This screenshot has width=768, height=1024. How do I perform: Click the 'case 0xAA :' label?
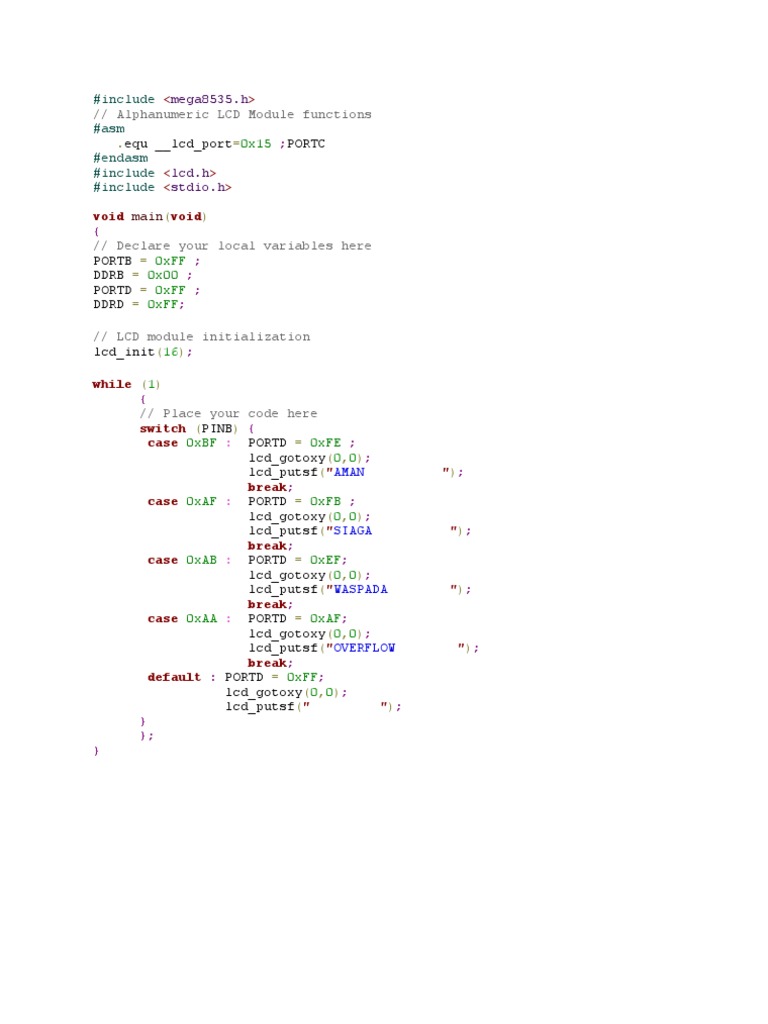coord(189,618)
